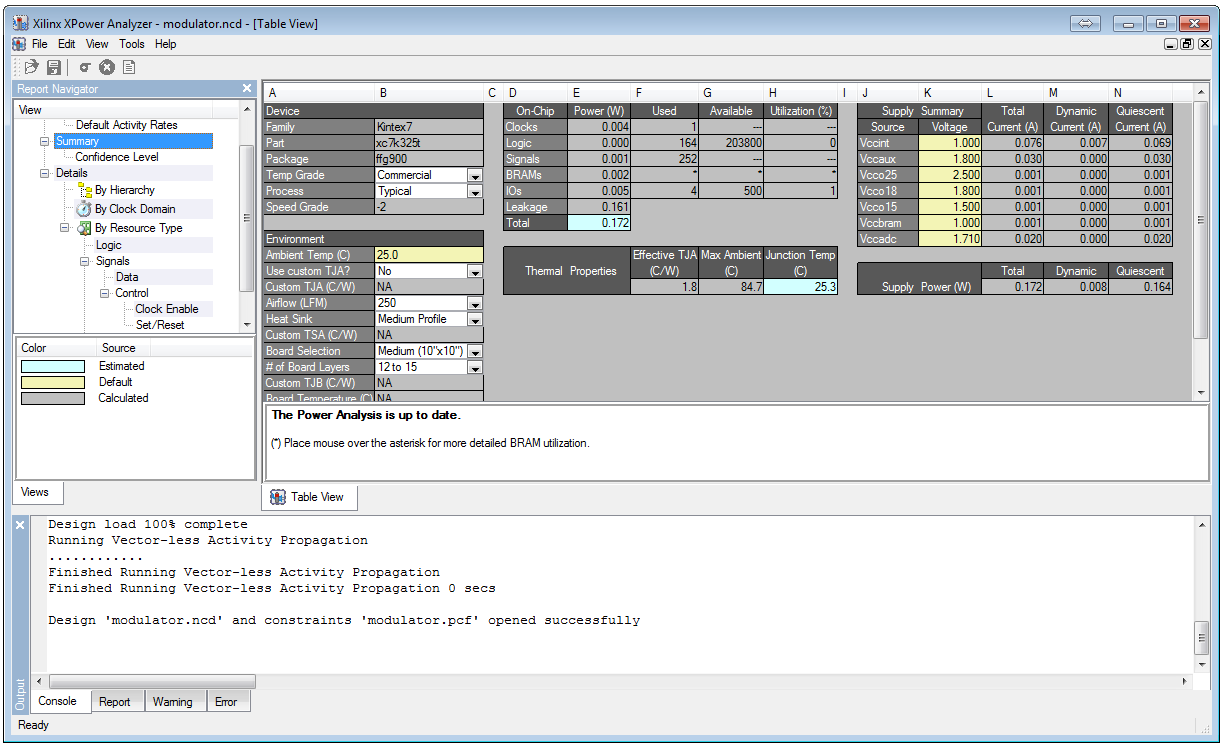The image size is (1226, 748).
Task: Open the Board Selection dropdown
Action: [475, 351]
